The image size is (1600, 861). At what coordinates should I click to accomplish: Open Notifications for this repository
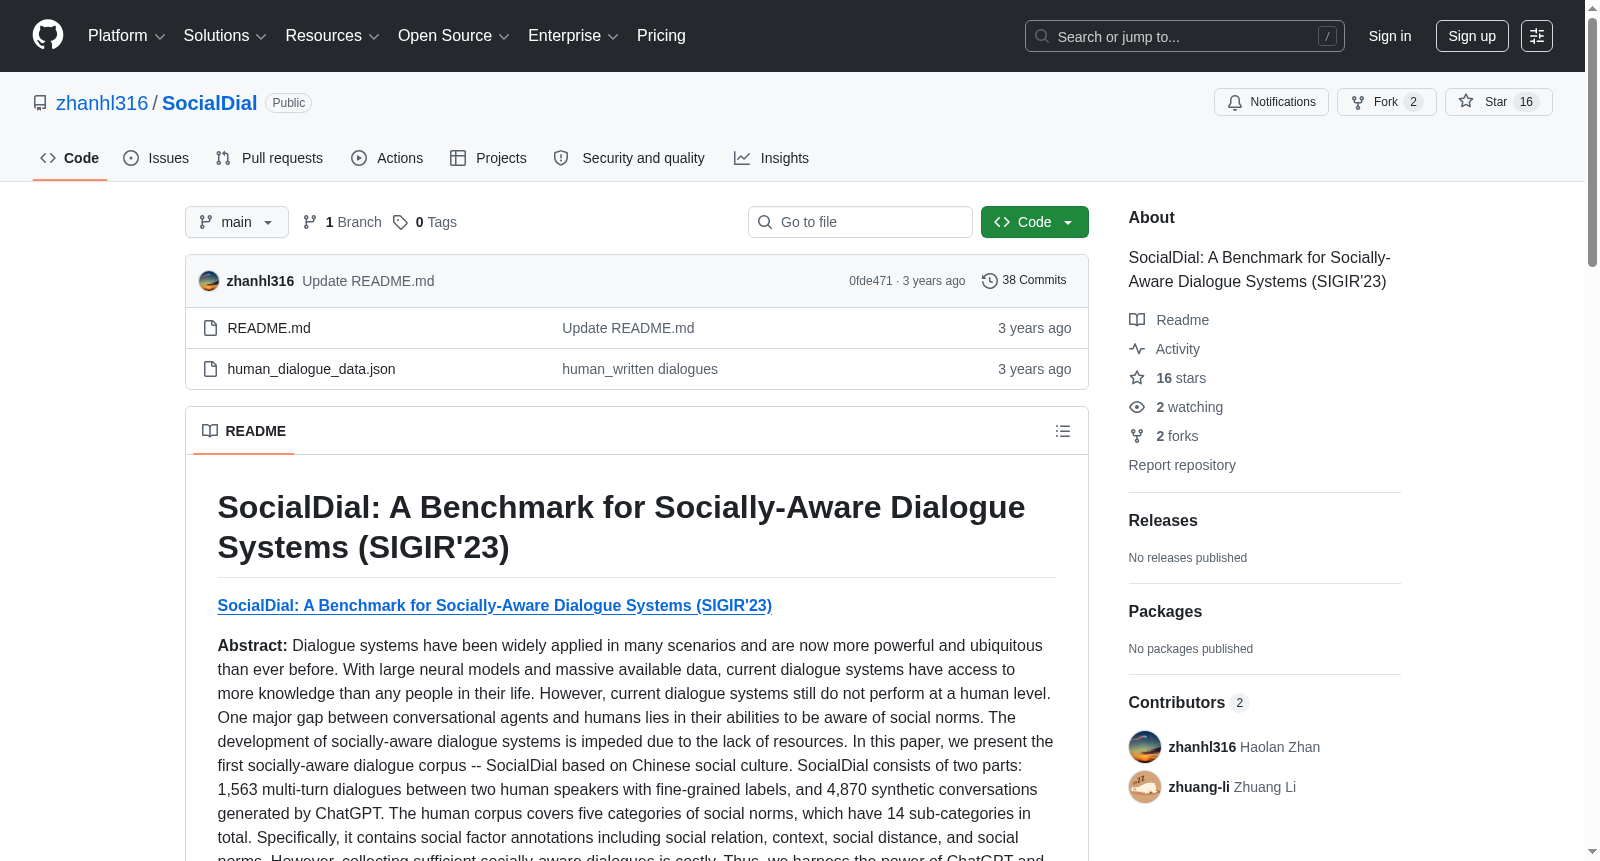tap(1271, 102)
